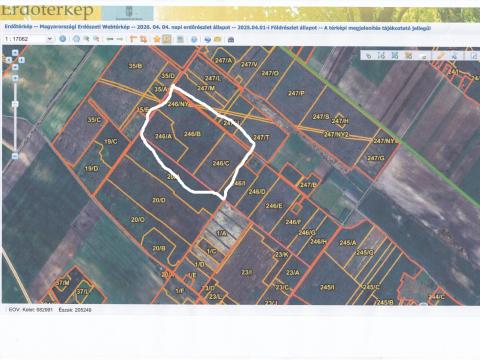Image resolution: width=480 pixels, height=360 pixels.
Task: Click the yellow message icon
Action: 218,39
